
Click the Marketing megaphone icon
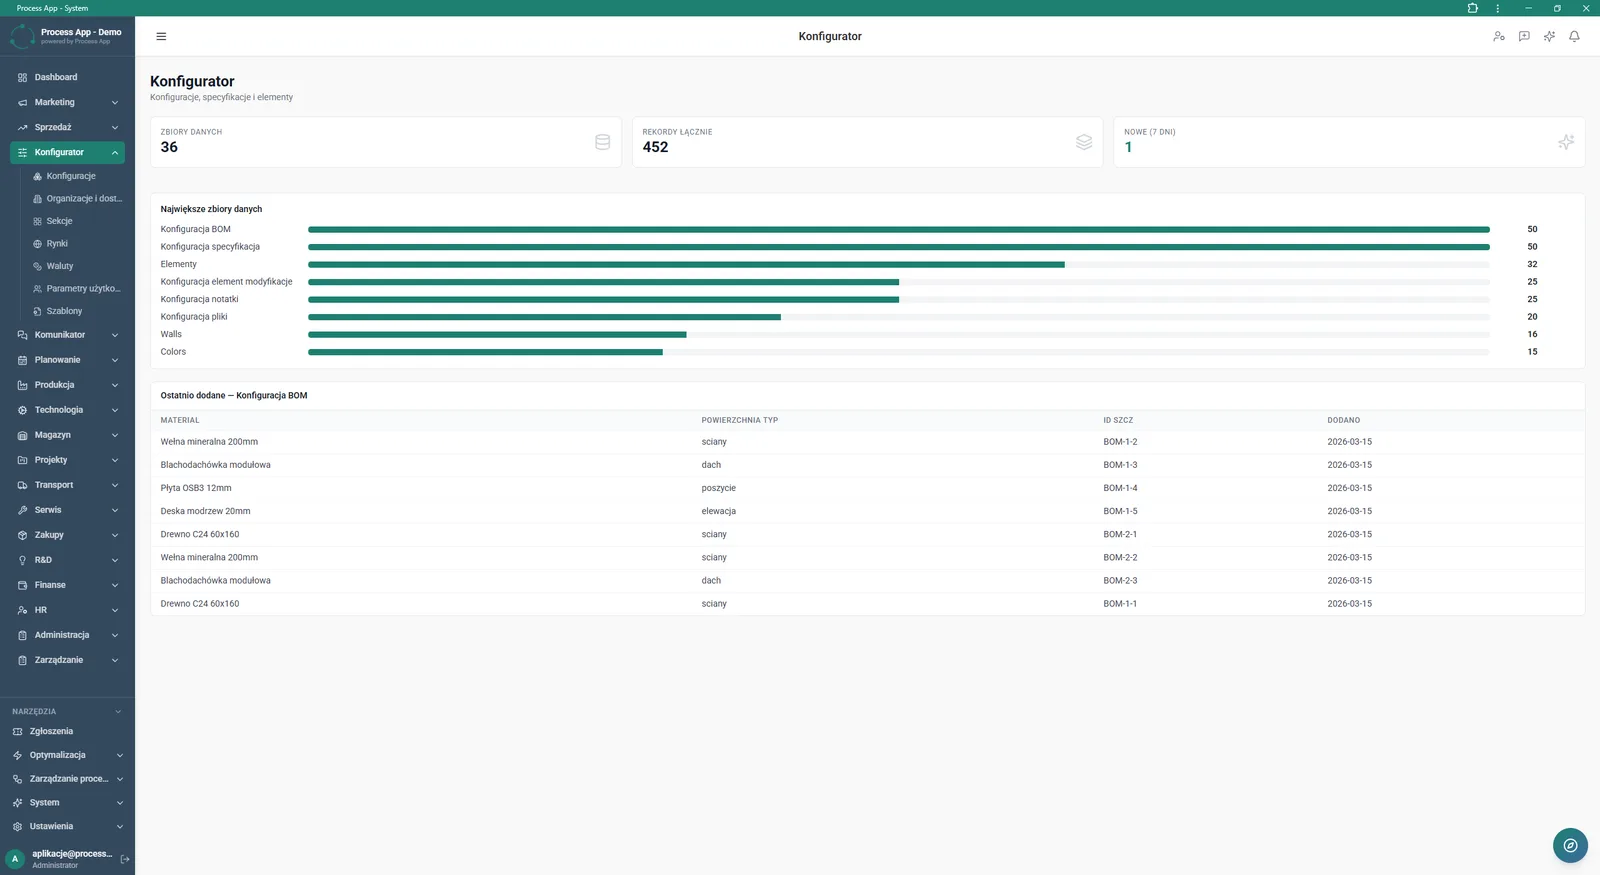(x=22, y=102)
